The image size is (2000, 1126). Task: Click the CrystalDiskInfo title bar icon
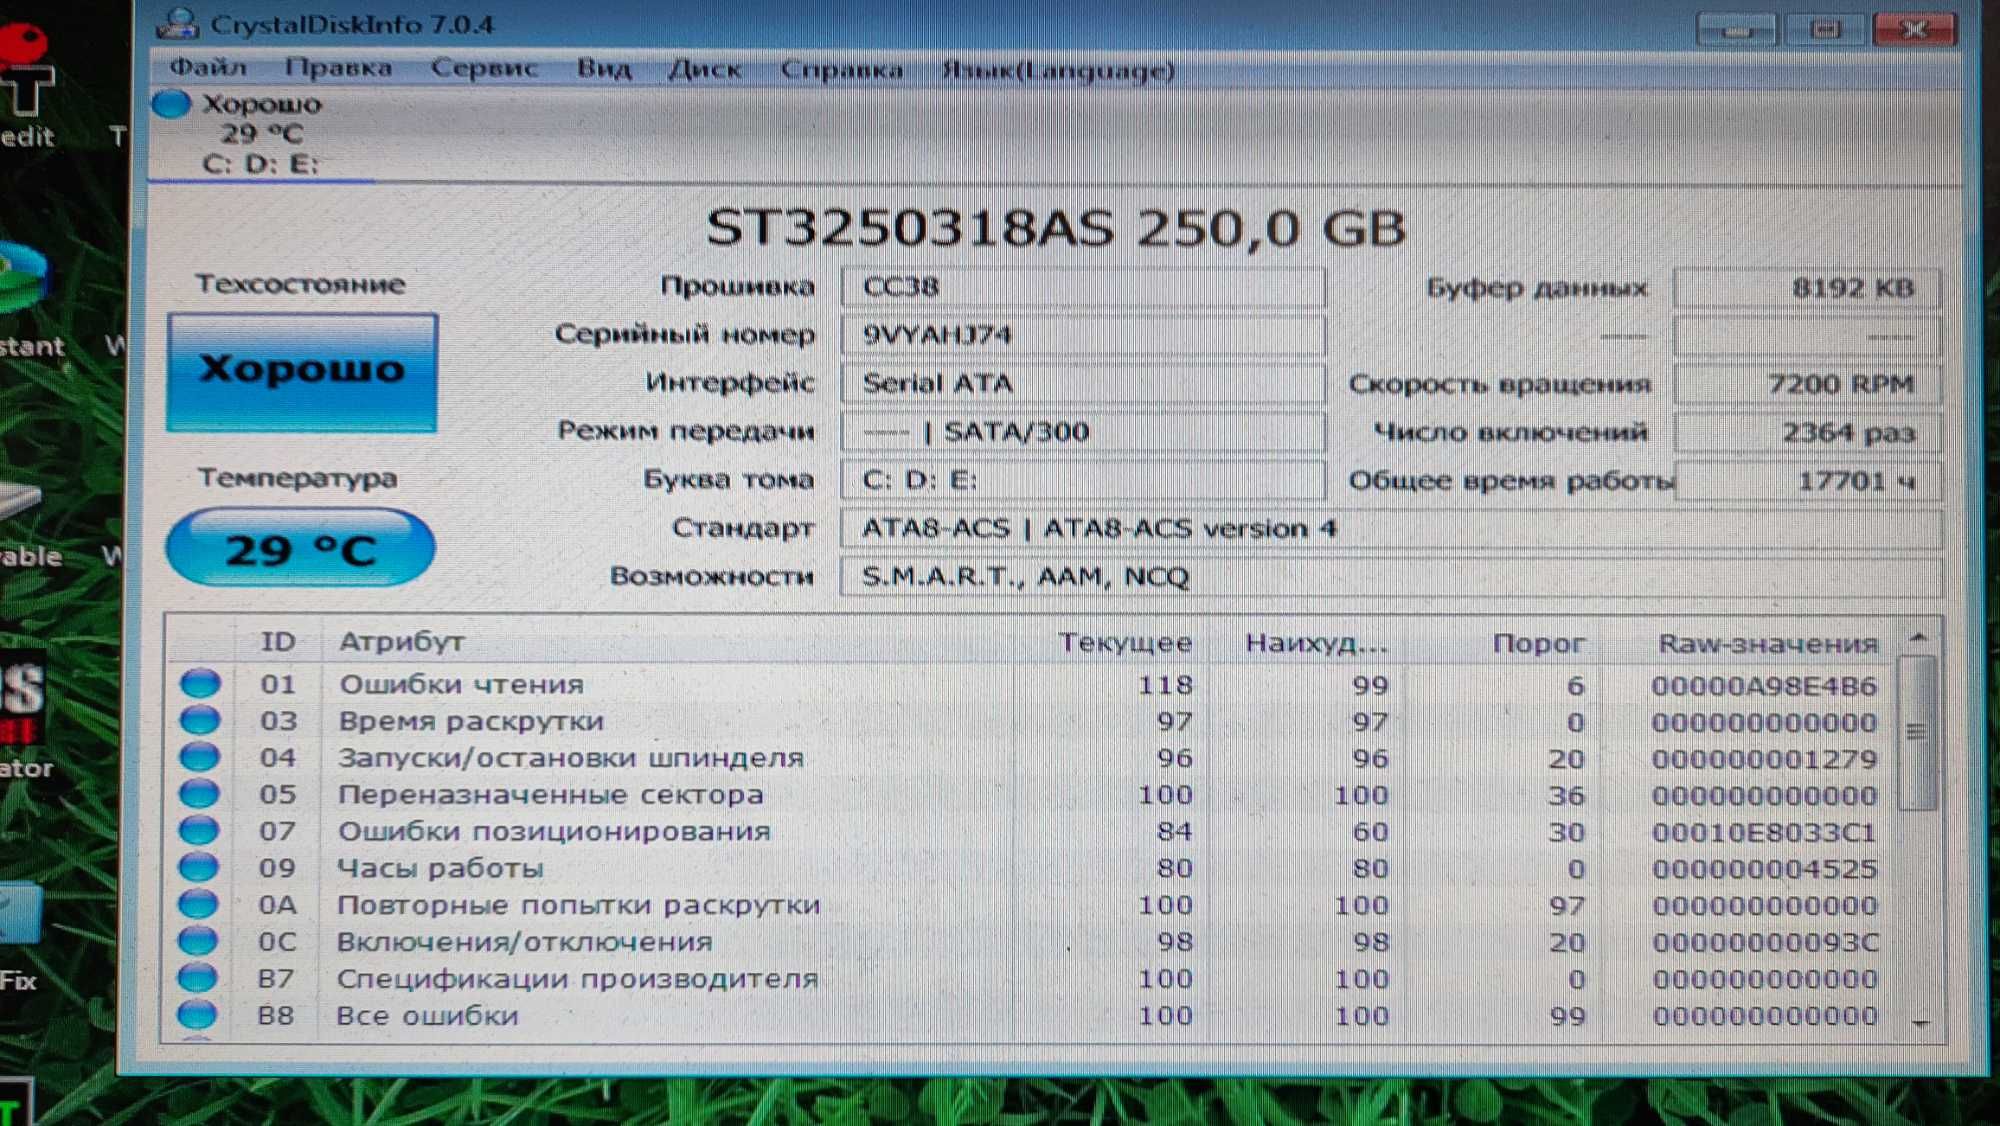[178, 23]
